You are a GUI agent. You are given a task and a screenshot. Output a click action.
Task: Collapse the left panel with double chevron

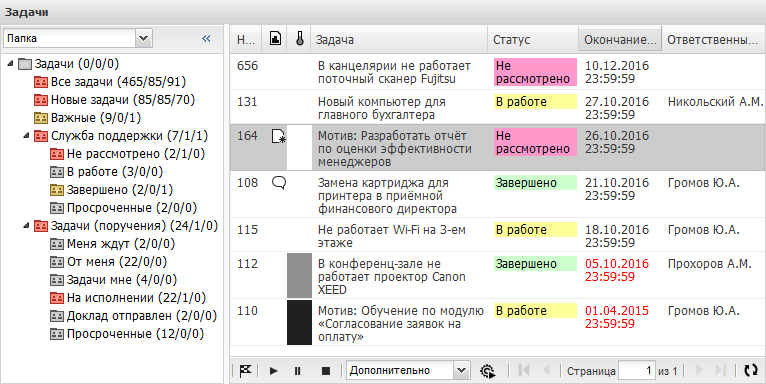pyautogui.click(x=206, y=39)
